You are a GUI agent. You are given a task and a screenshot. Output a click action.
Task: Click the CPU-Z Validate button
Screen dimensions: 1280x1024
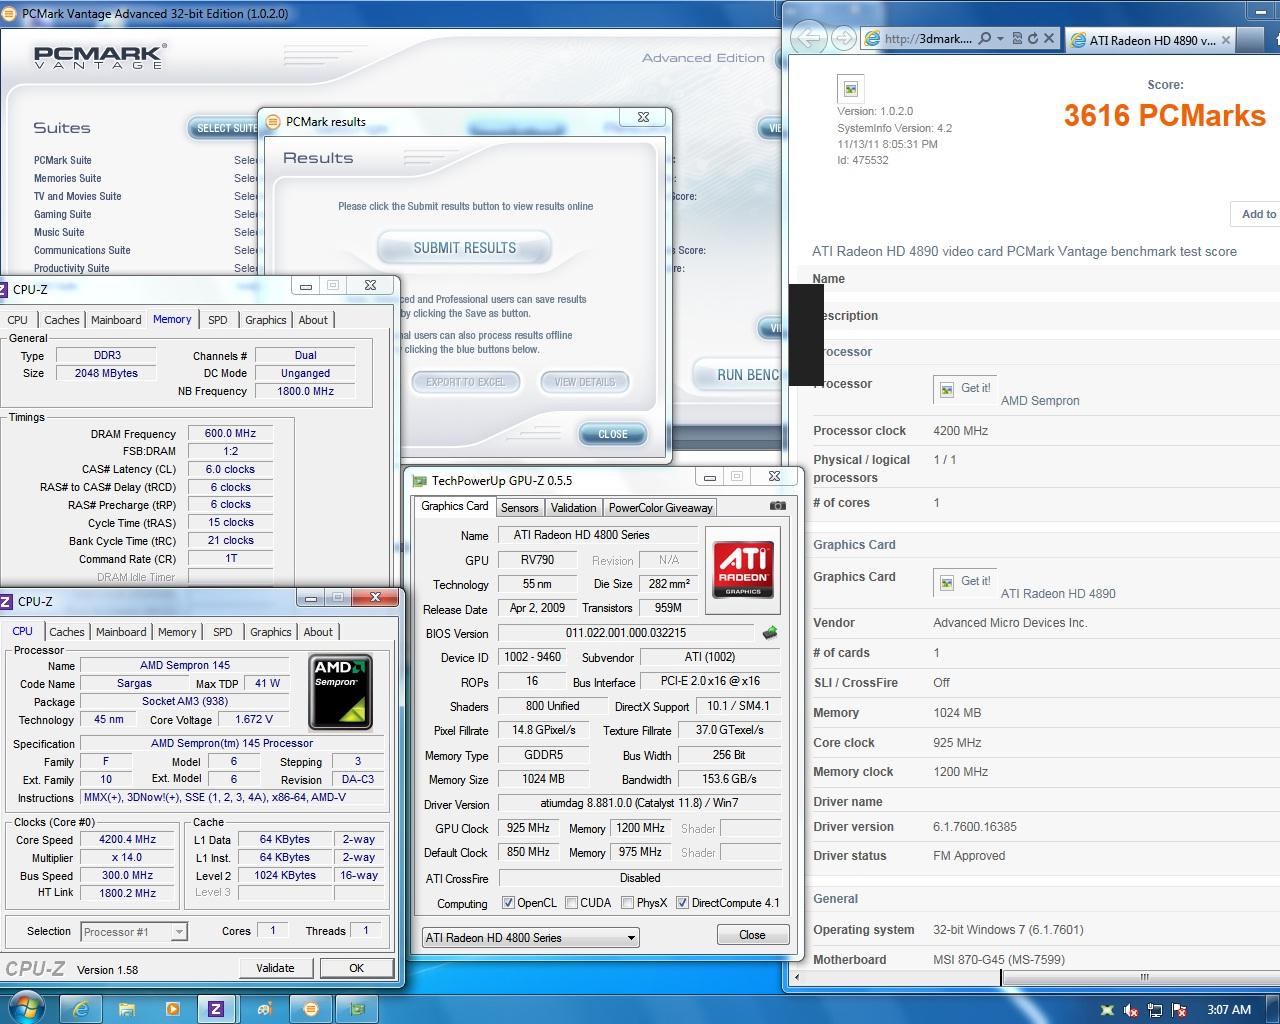tap(275, 968)
